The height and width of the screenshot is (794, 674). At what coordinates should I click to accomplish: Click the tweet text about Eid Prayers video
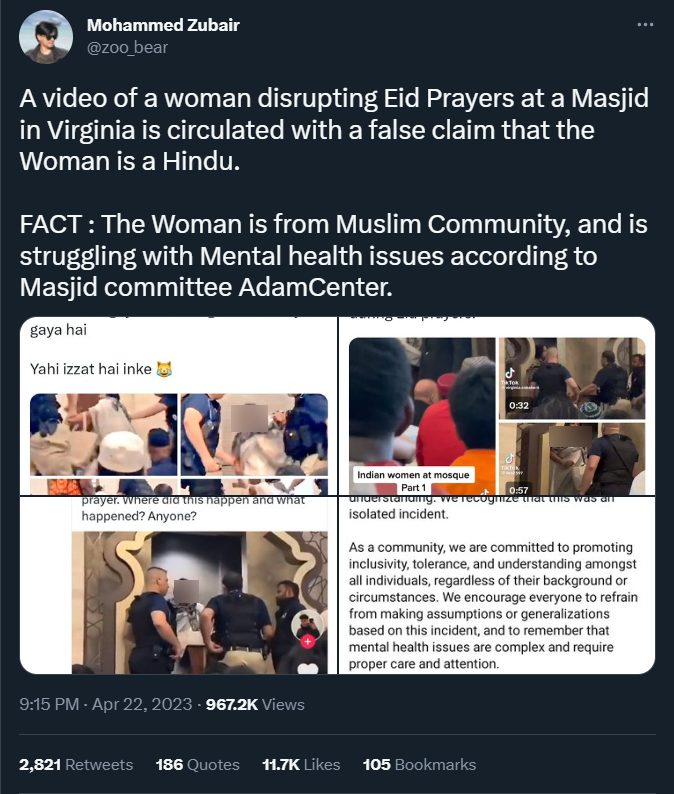tap(334, 192)
